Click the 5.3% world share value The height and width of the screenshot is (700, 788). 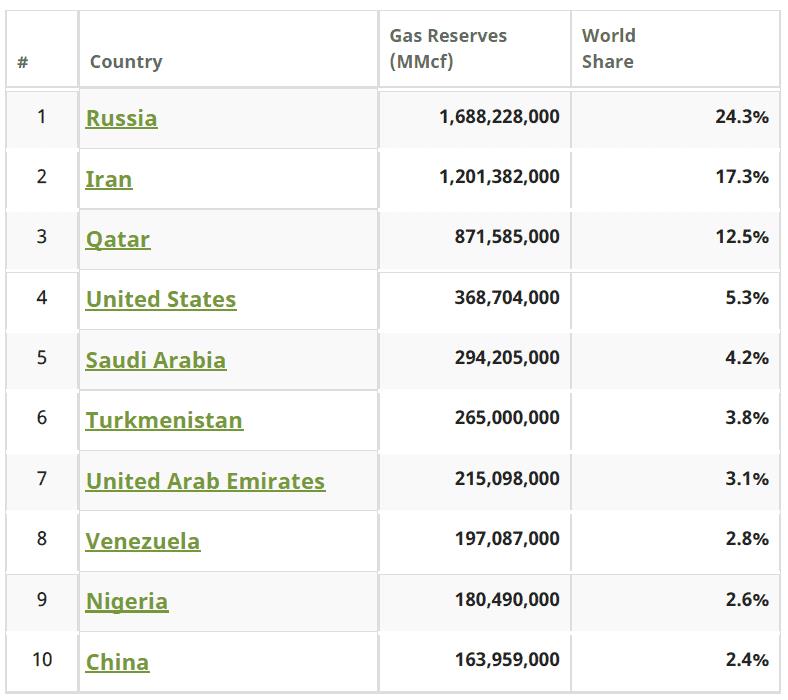746,298
